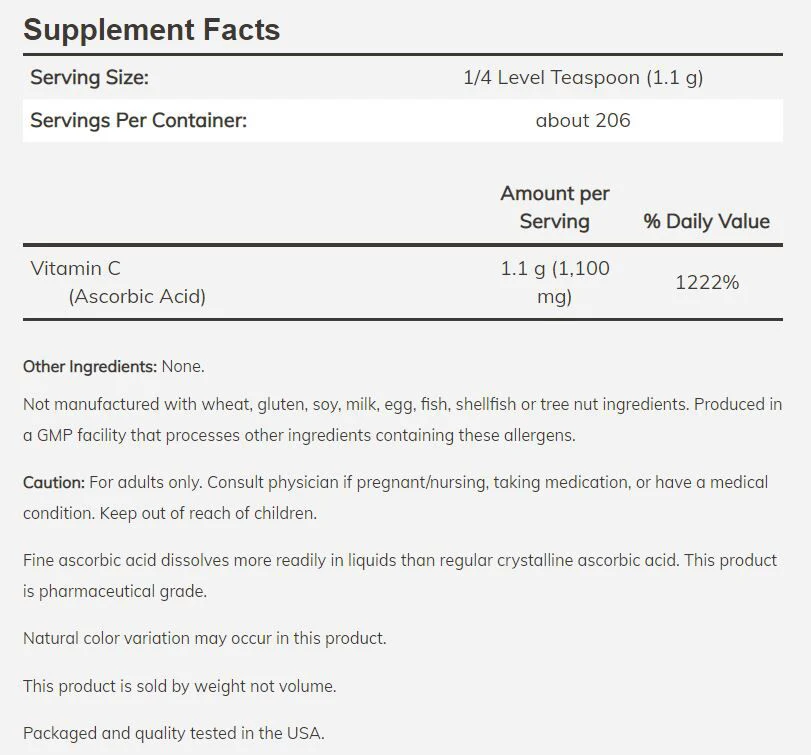Click the Keep out of reach of children text
The width and height of the screenshot is (811, 755).
pos(208,514)
